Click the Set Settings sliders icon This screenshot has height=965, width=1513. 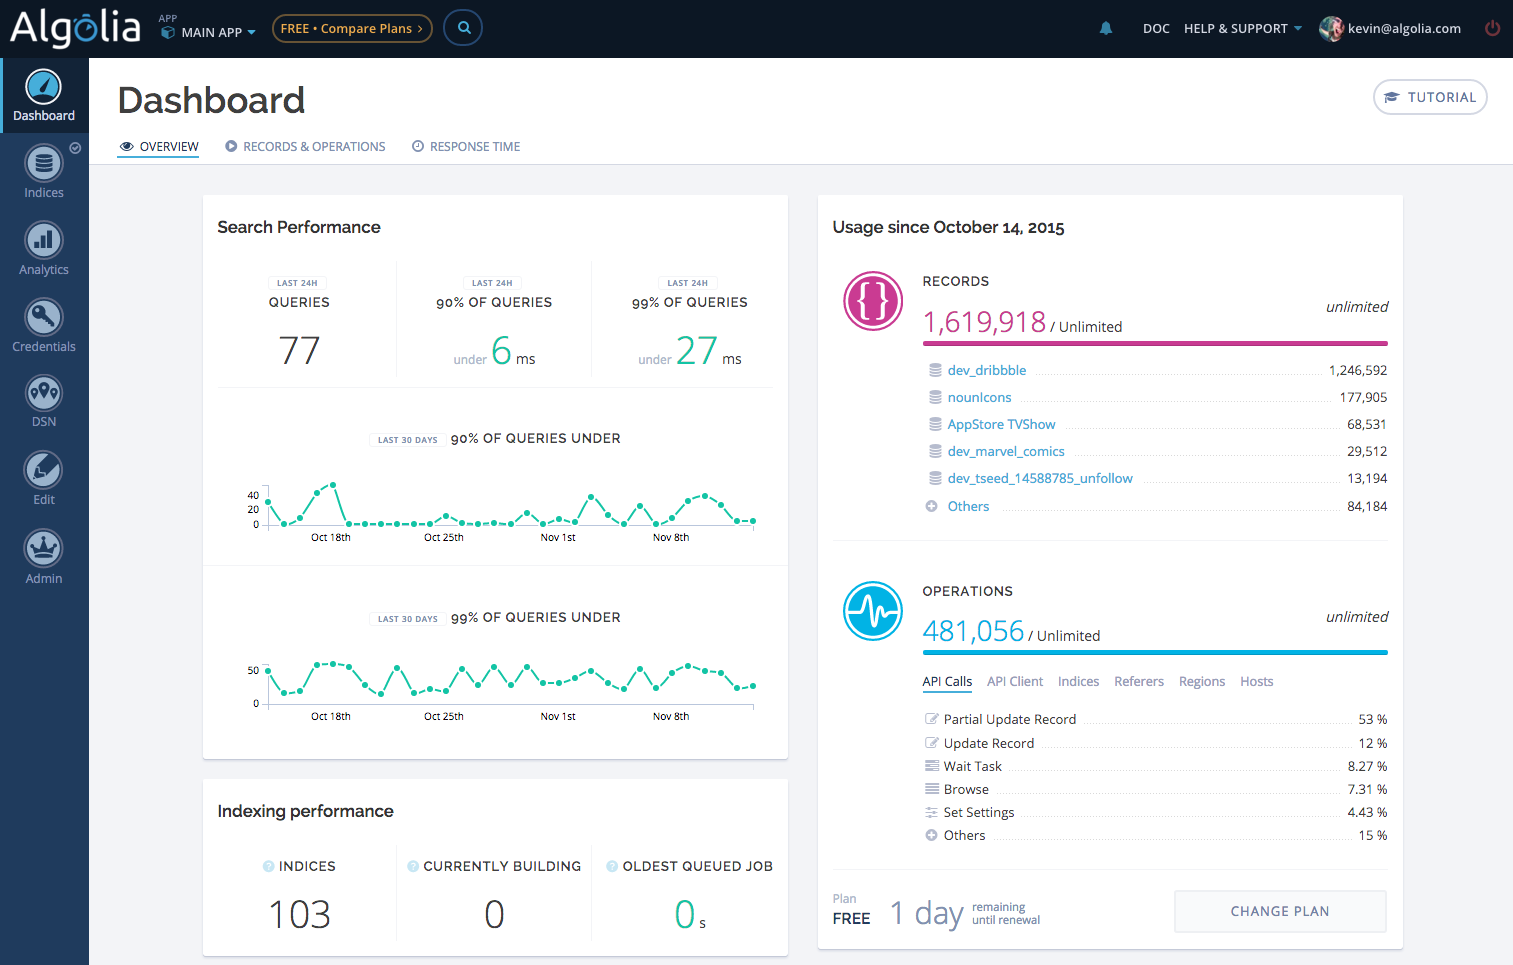tap(932, 812)
